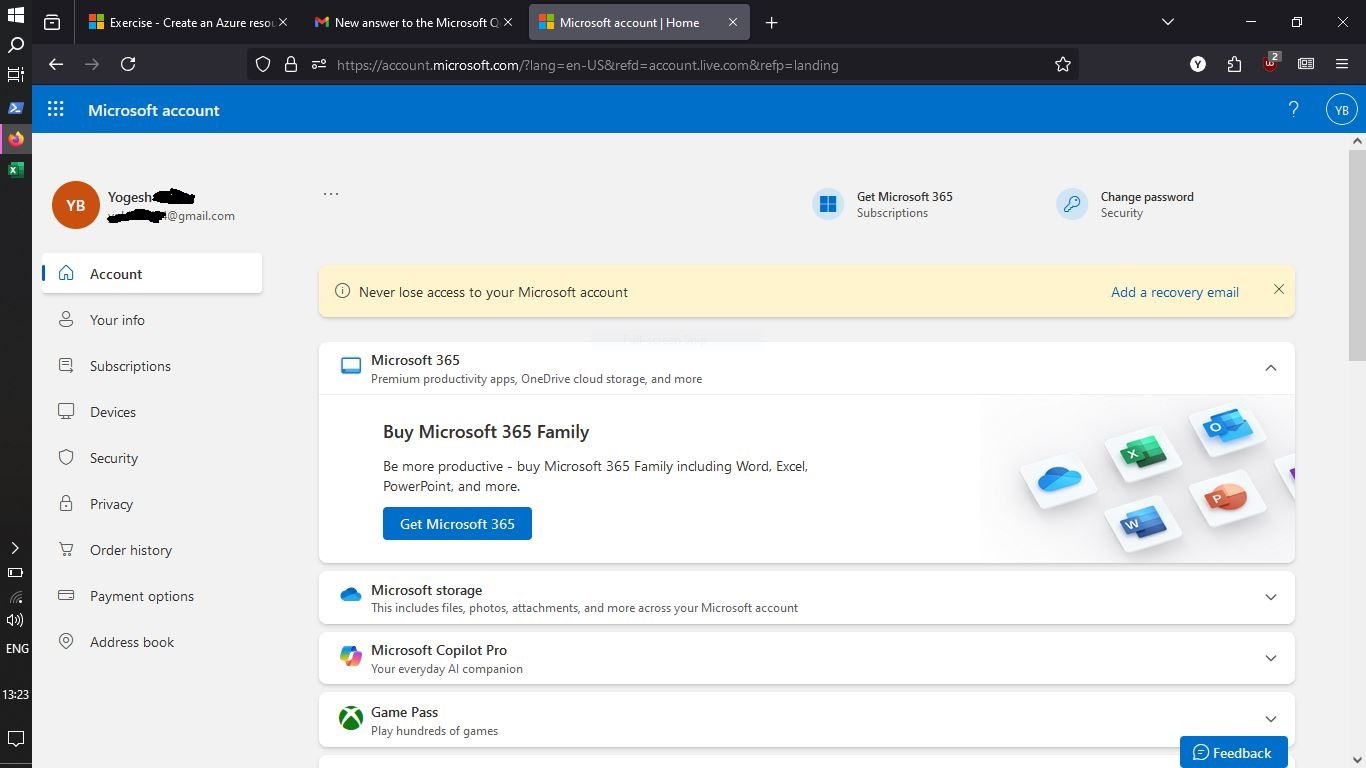Image resolution: width=1366 pixels, height=768 pixels.
Task: Click the Microsoft account header title
Action: (154, 110)
